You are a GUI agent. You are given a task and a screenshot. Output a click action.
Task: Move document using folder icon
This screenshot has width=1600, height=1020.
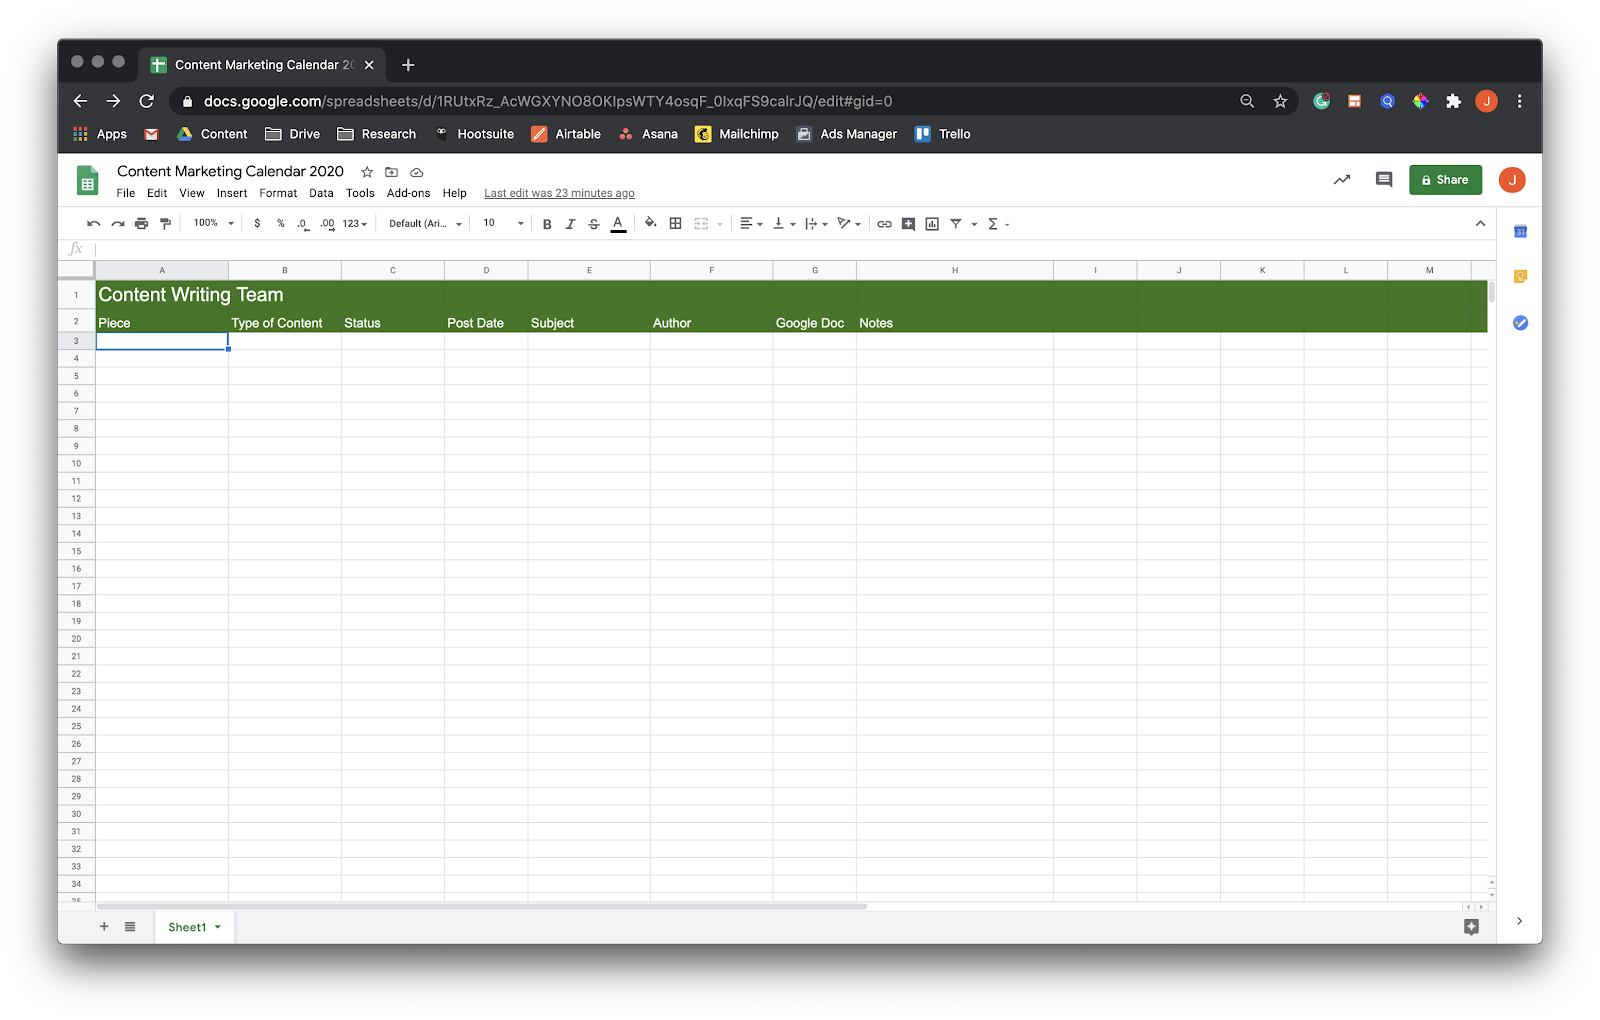392,172
